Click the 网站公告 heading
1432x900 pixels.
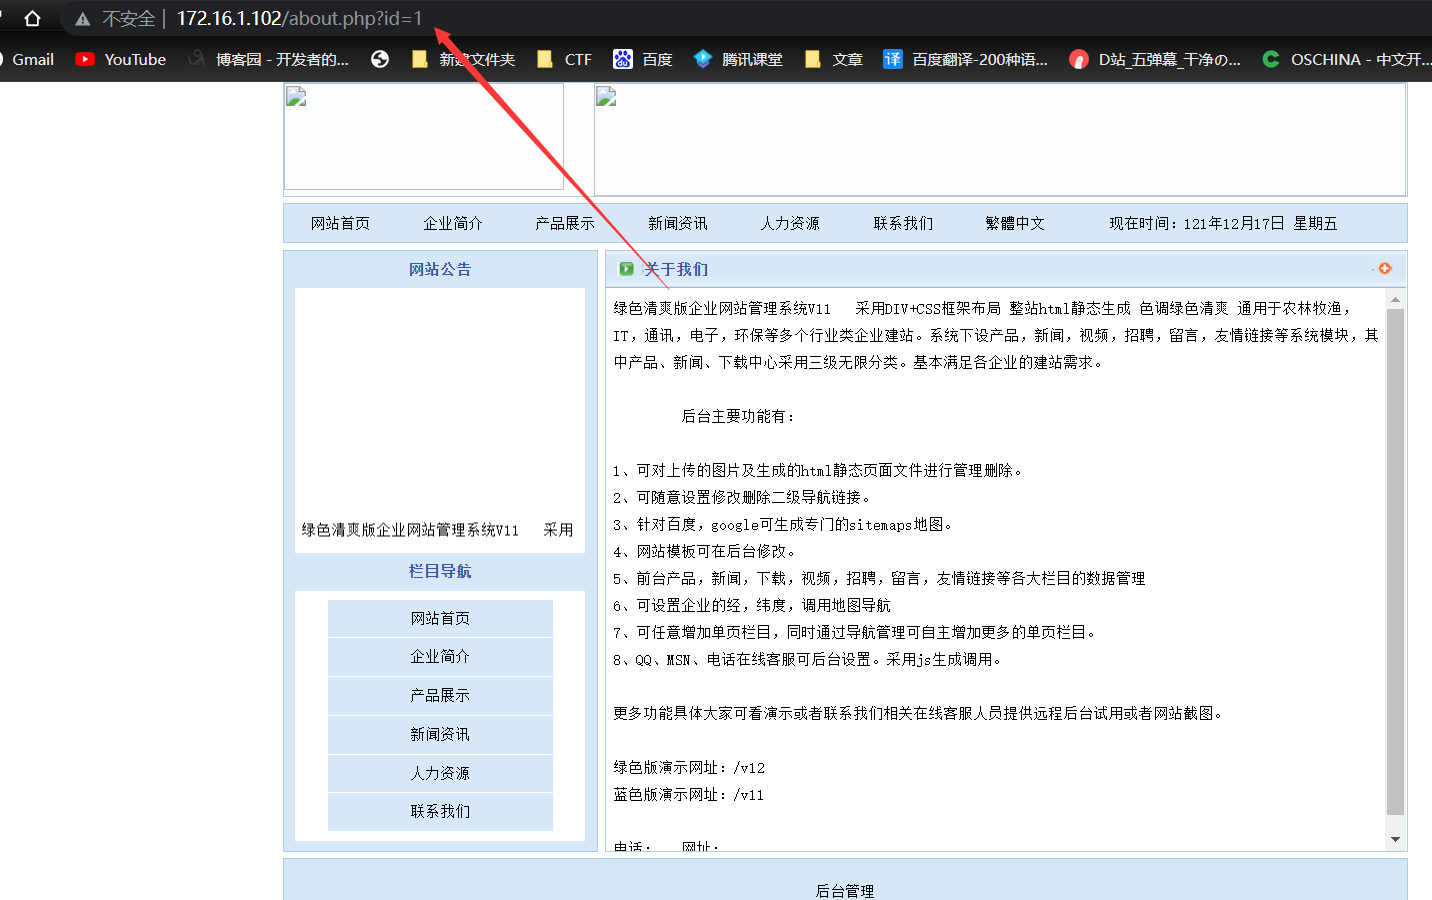pyautogui.click(x=440, y=269)
